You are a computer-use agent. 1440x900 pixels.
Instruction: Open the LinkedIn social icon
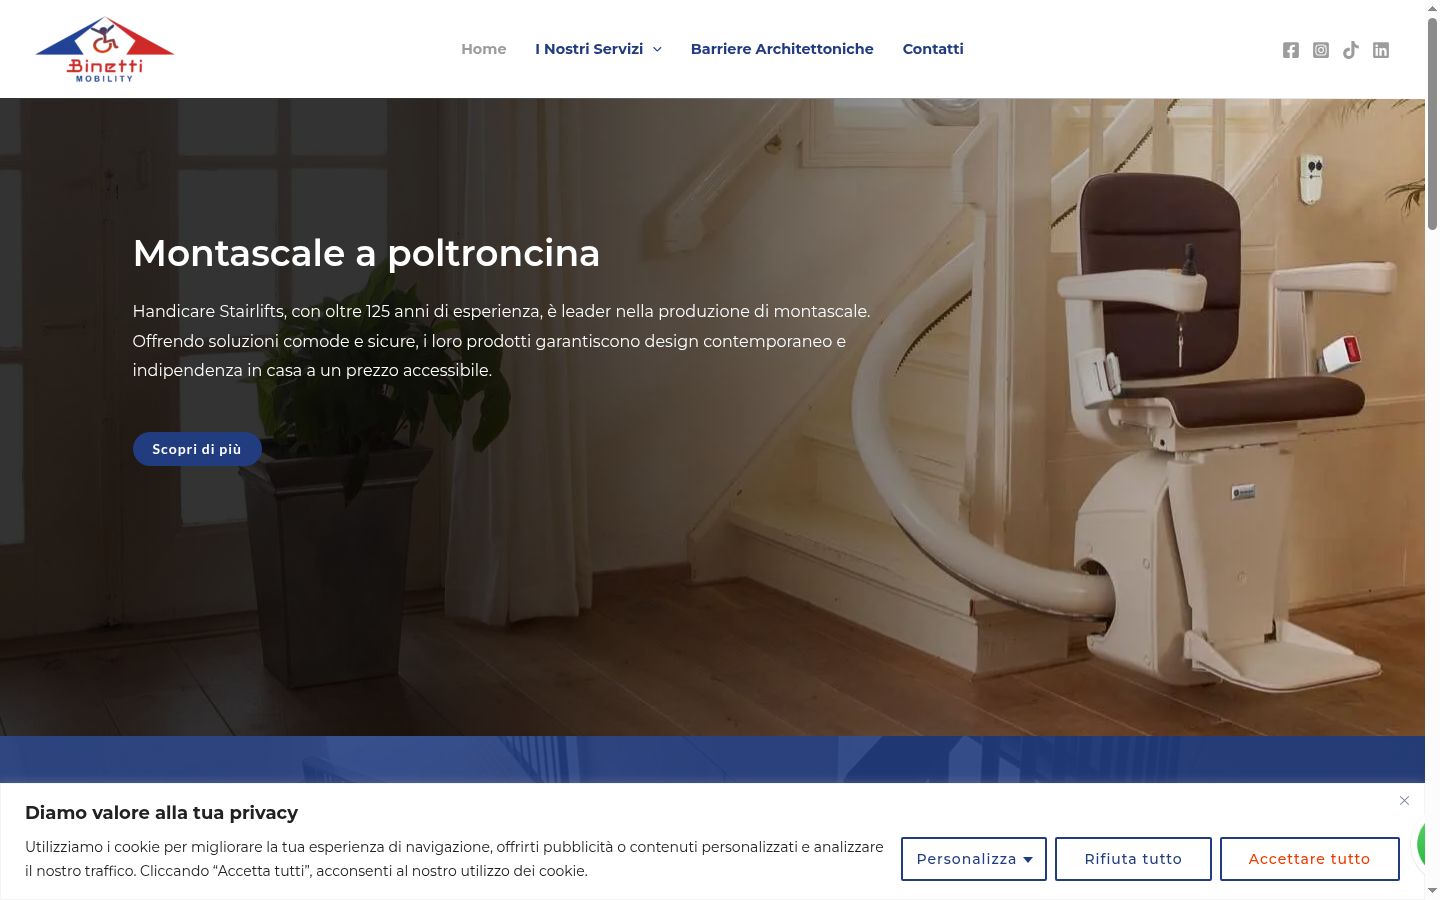pos(1381,50)
